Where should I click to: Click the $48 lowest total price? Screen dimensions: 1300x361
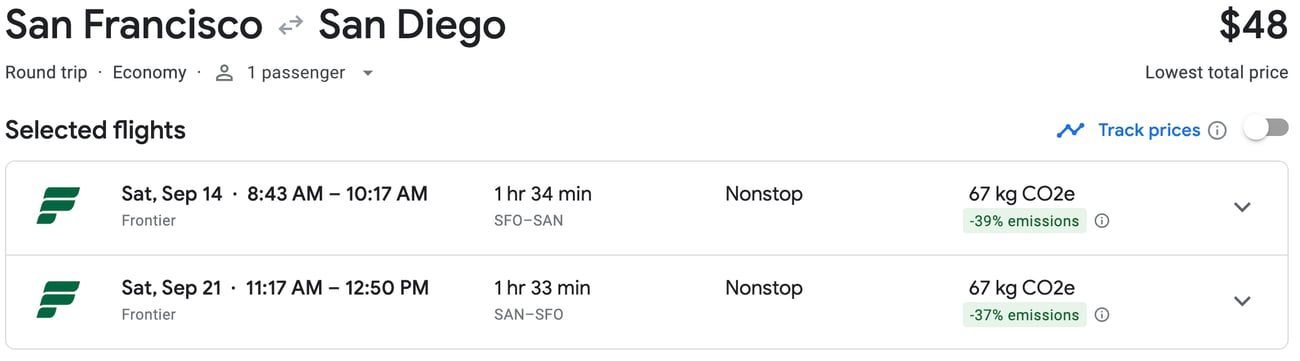(x=1253, y=27)
